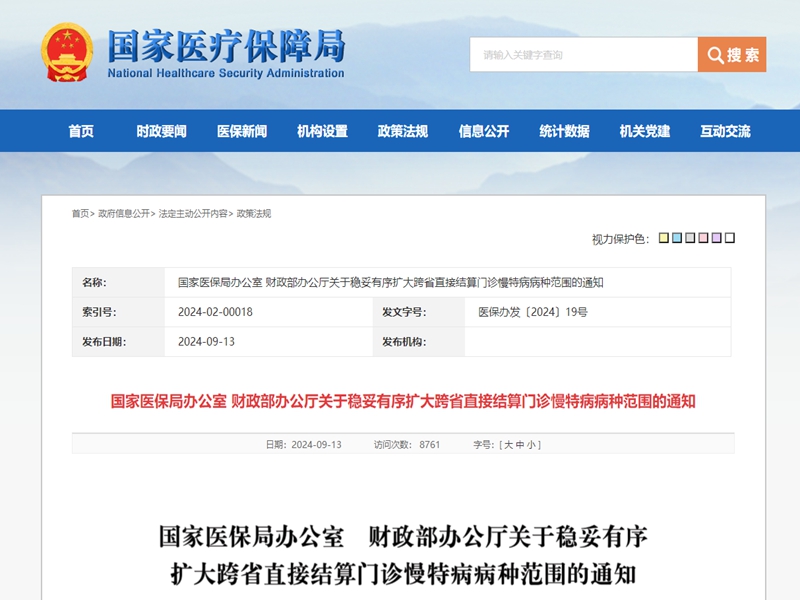This screenshot has height=600, width=800.
Task: Click the notice title link in red text
Action: (404, 398)
